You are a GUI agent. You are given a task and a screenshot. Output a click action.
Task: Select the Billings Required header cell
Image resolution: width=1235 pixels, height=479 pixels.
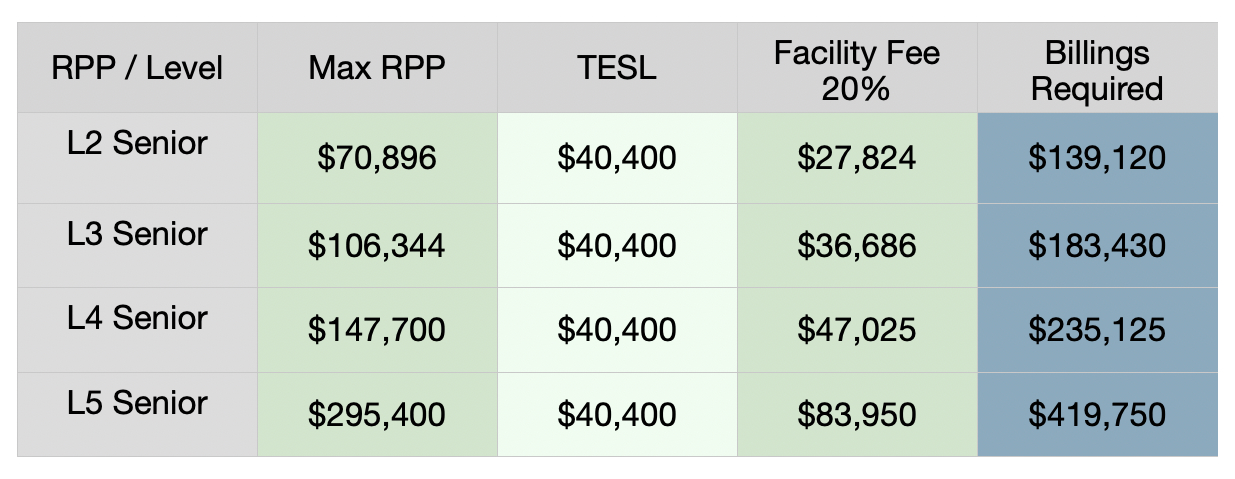click(1097, 69)
